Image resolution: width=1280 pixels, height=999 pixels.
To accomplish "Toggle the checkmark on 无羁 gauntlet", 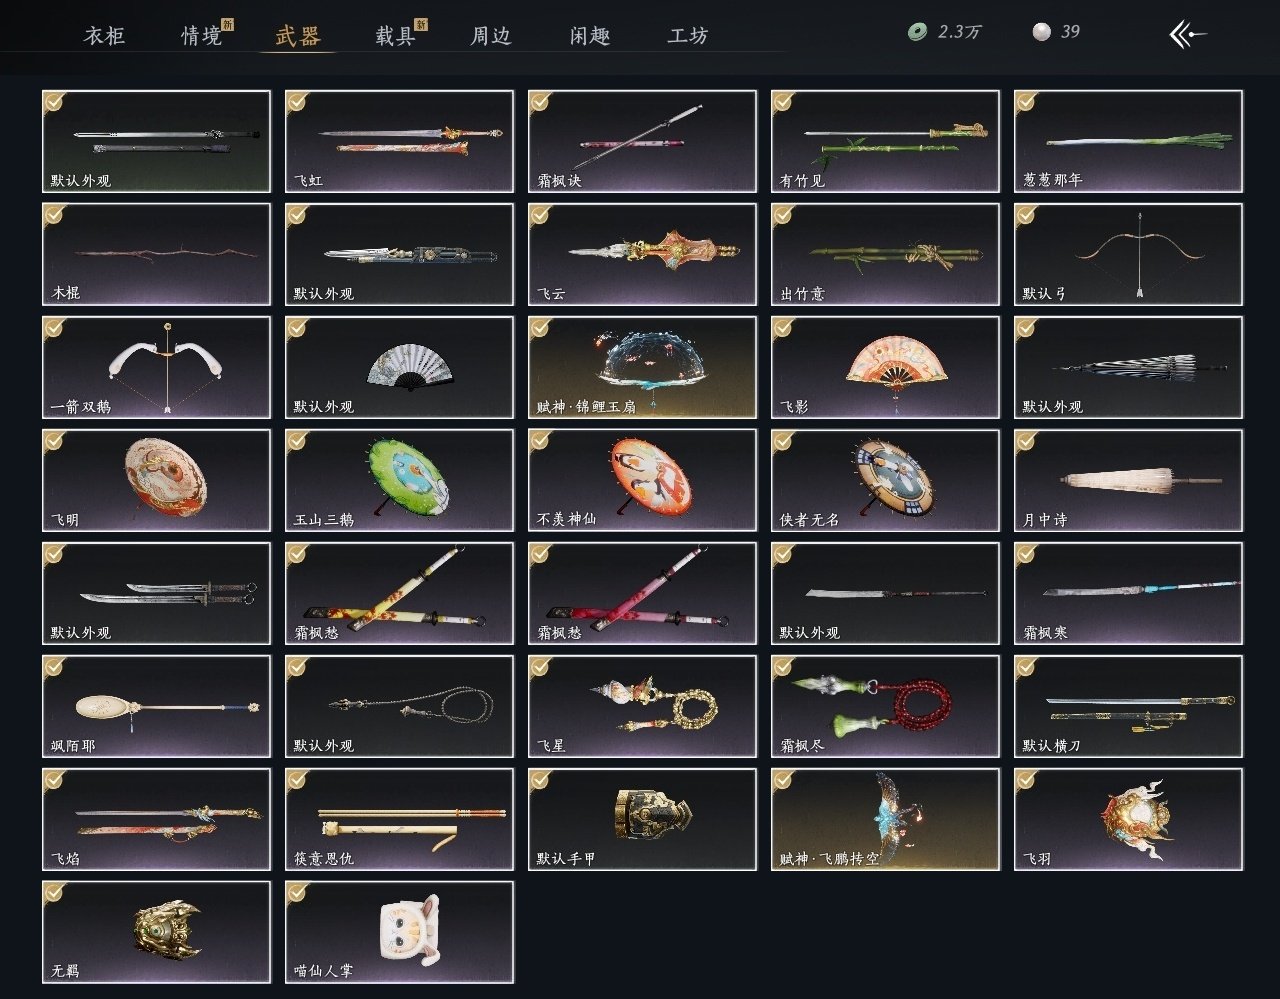I will coord(54,893).
